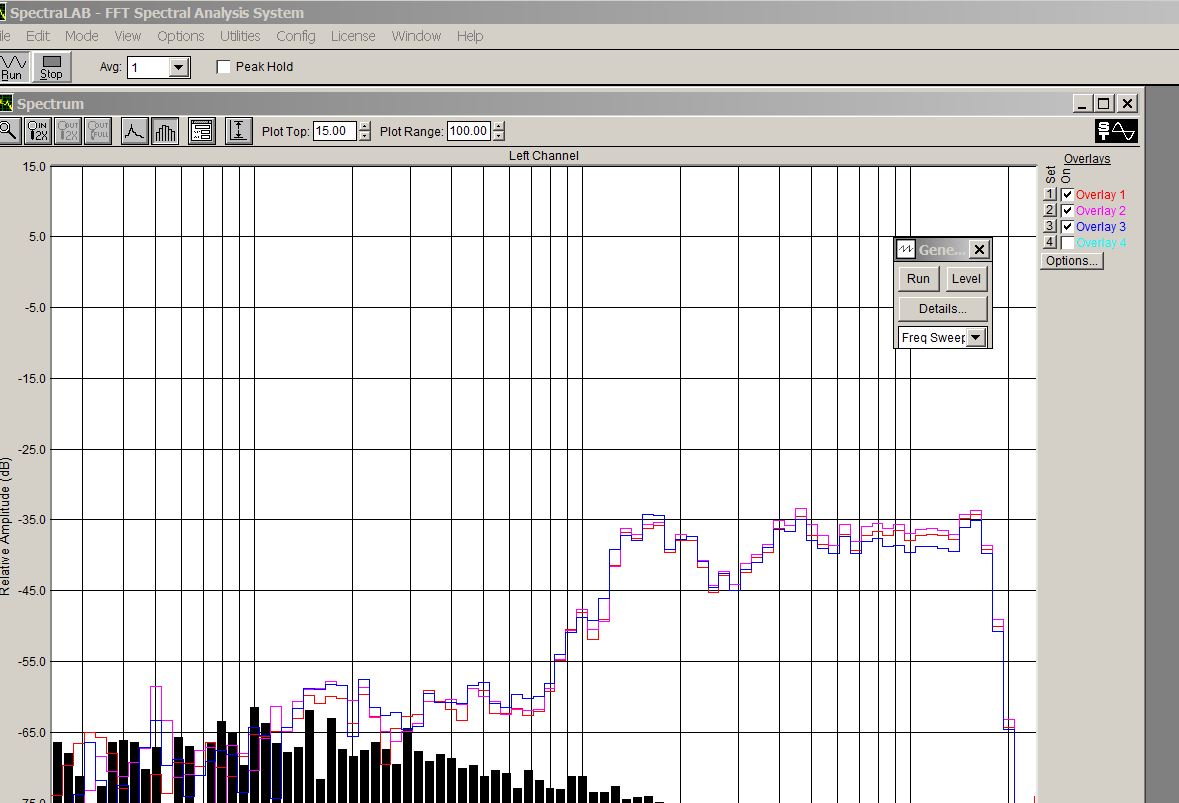Set overlay 4 with the Set button
The height and width of the screenshot is (803, 1179).
point(1050,242)
